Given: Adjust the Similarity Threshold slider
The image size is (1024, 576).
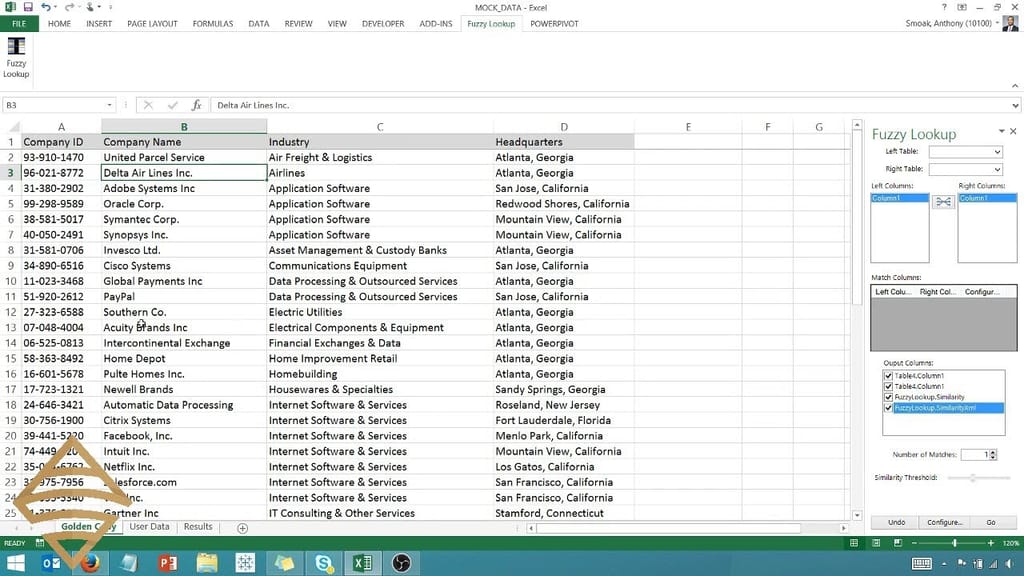Looking at the screenshot, I should [x=973, y=478].
